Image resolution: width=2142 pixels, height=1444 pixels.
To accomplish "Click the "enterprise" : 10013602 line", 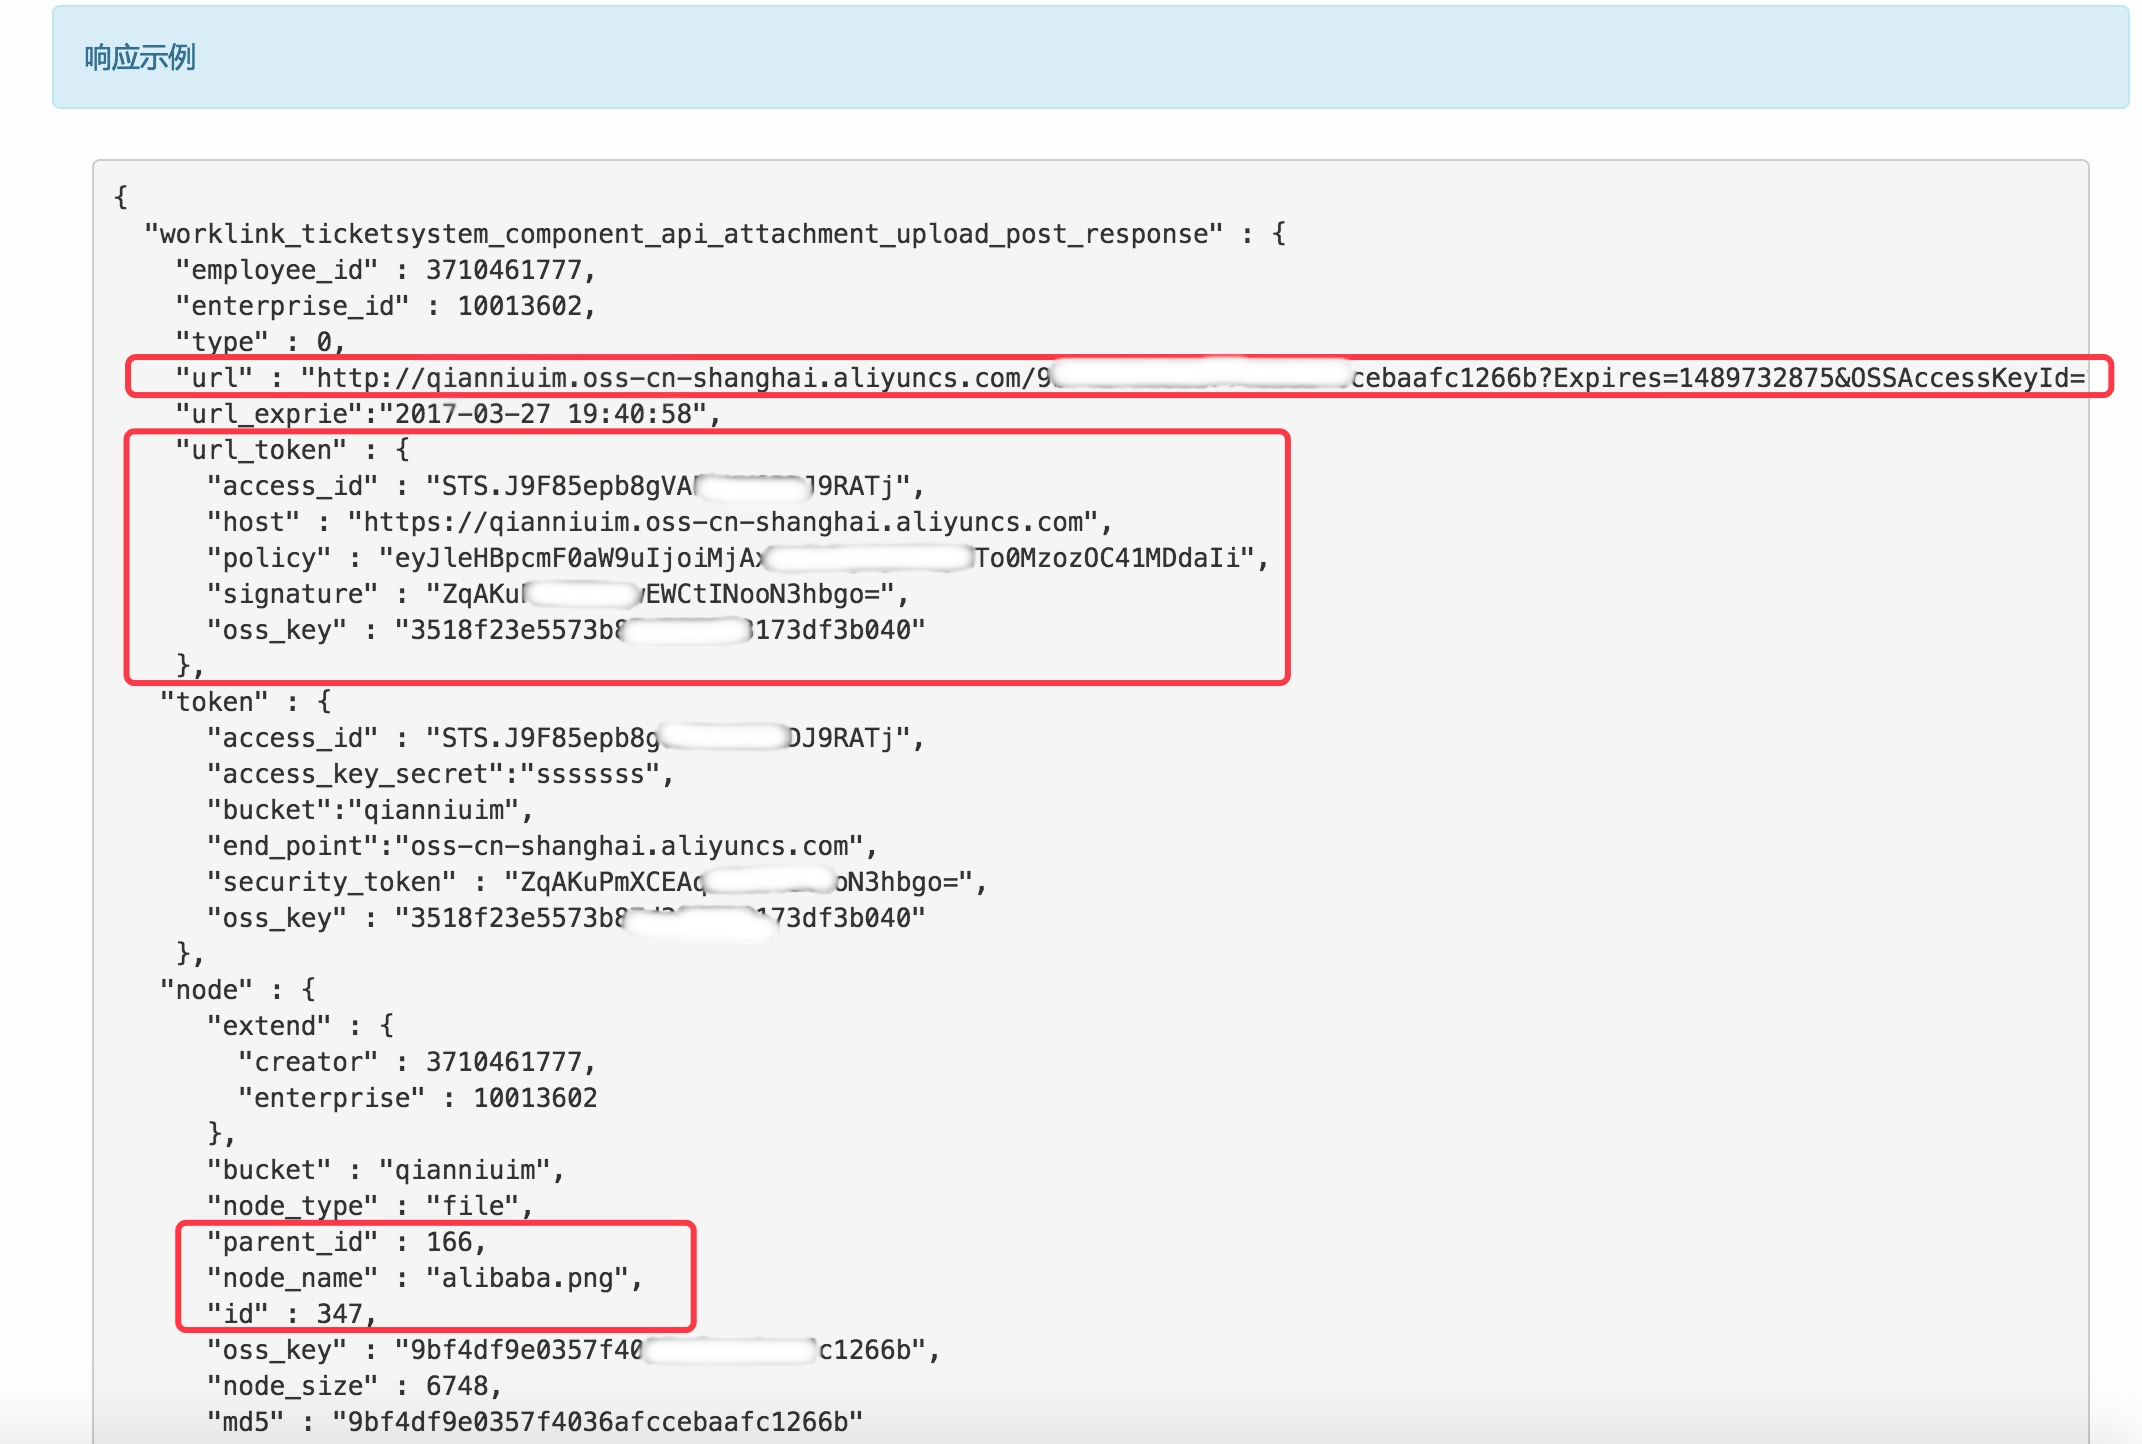I will [x=417, y=1098].
